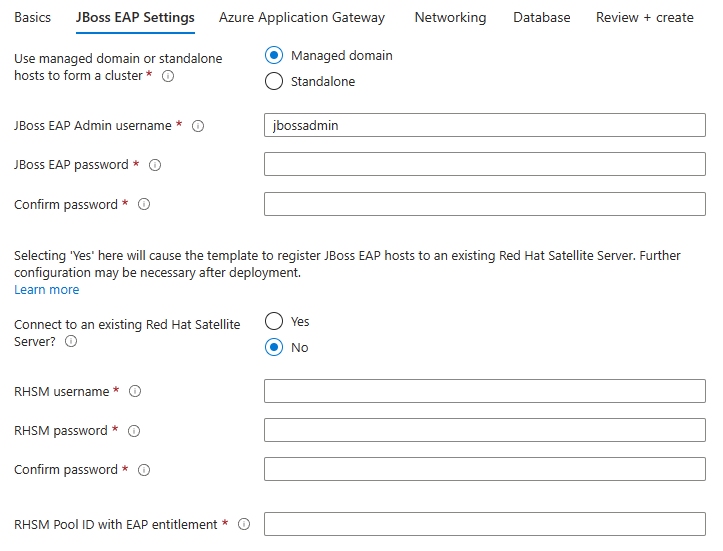Focus Confirm password field under JBoss EAP password
Screen dimensions: 723x551
(485, 204)
